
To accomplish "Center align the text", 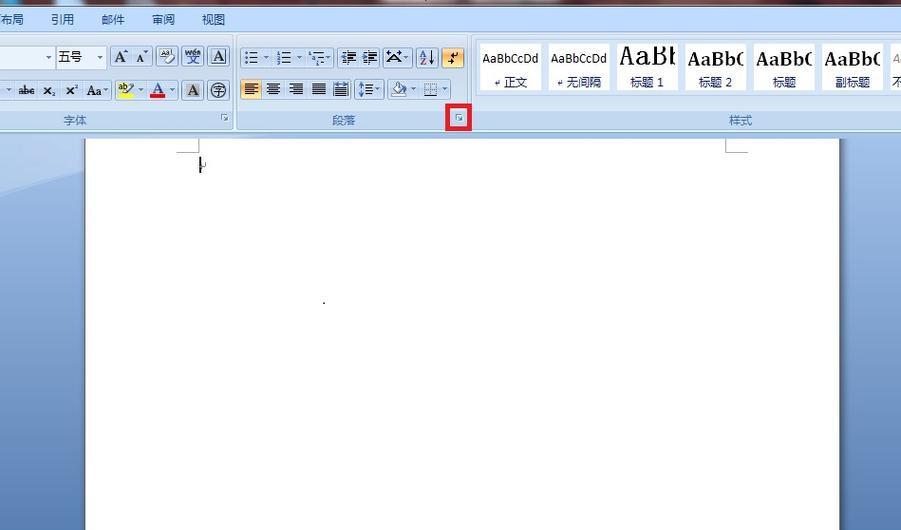I will click(274, 89).
